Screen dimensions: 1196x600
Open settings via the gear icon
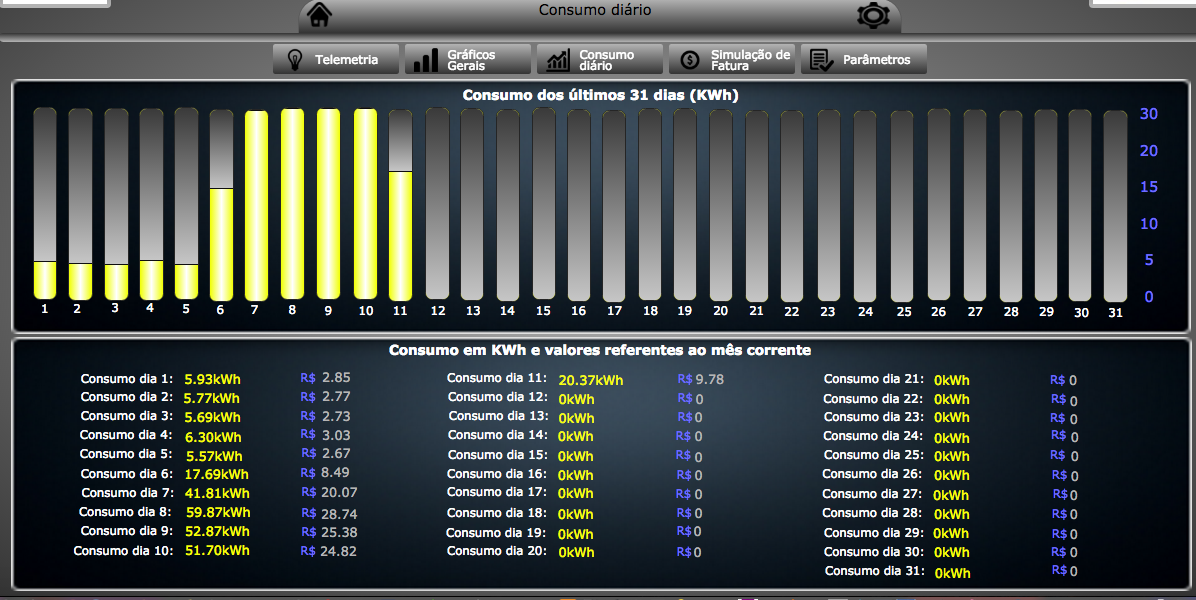click(873, 15)
